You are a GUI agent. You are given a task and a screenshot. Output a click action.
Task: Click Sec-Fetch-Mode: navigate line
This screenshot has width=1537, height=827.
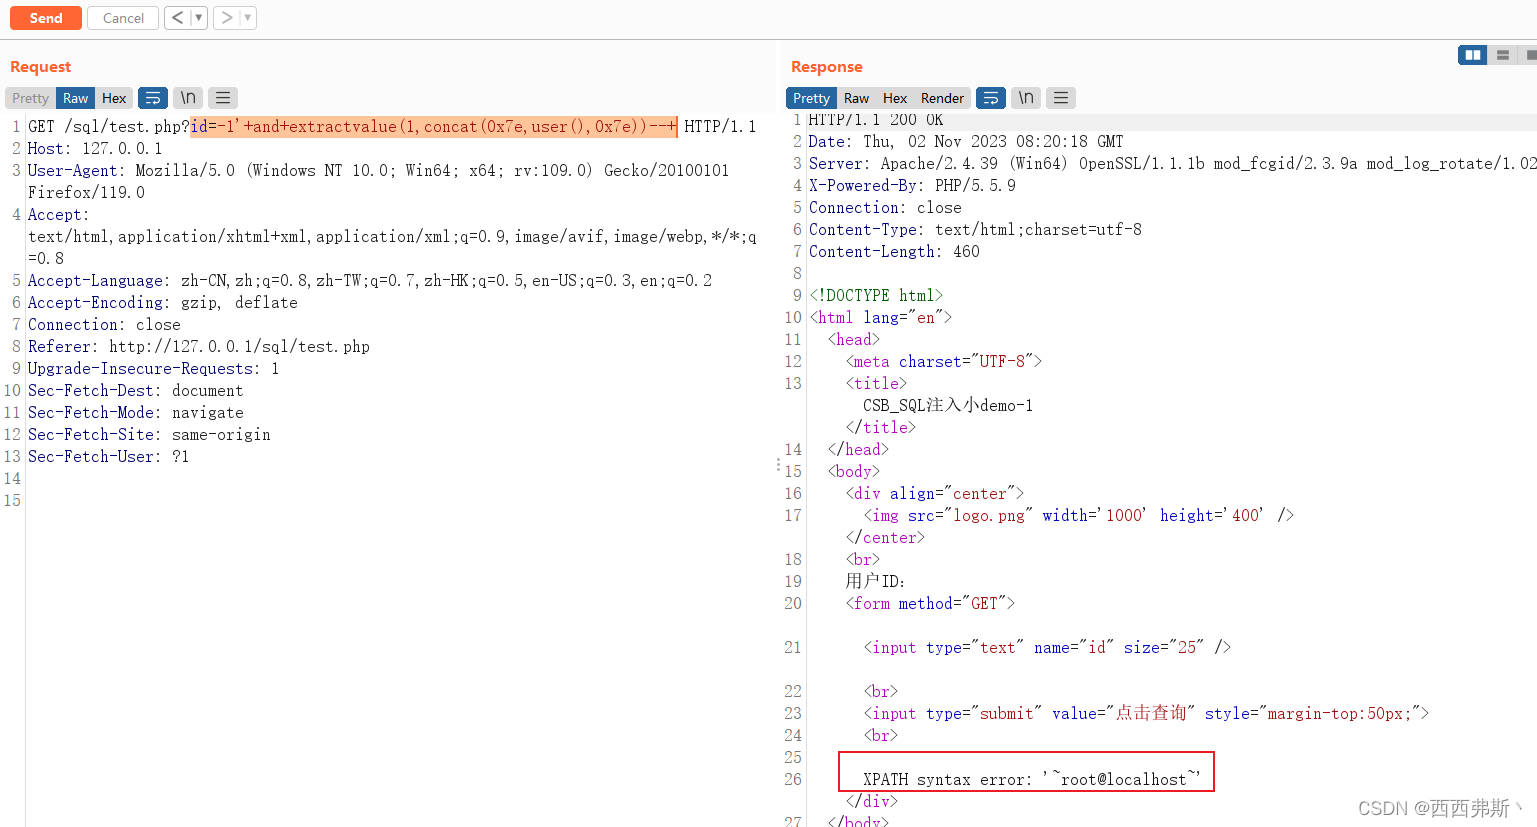136,412
